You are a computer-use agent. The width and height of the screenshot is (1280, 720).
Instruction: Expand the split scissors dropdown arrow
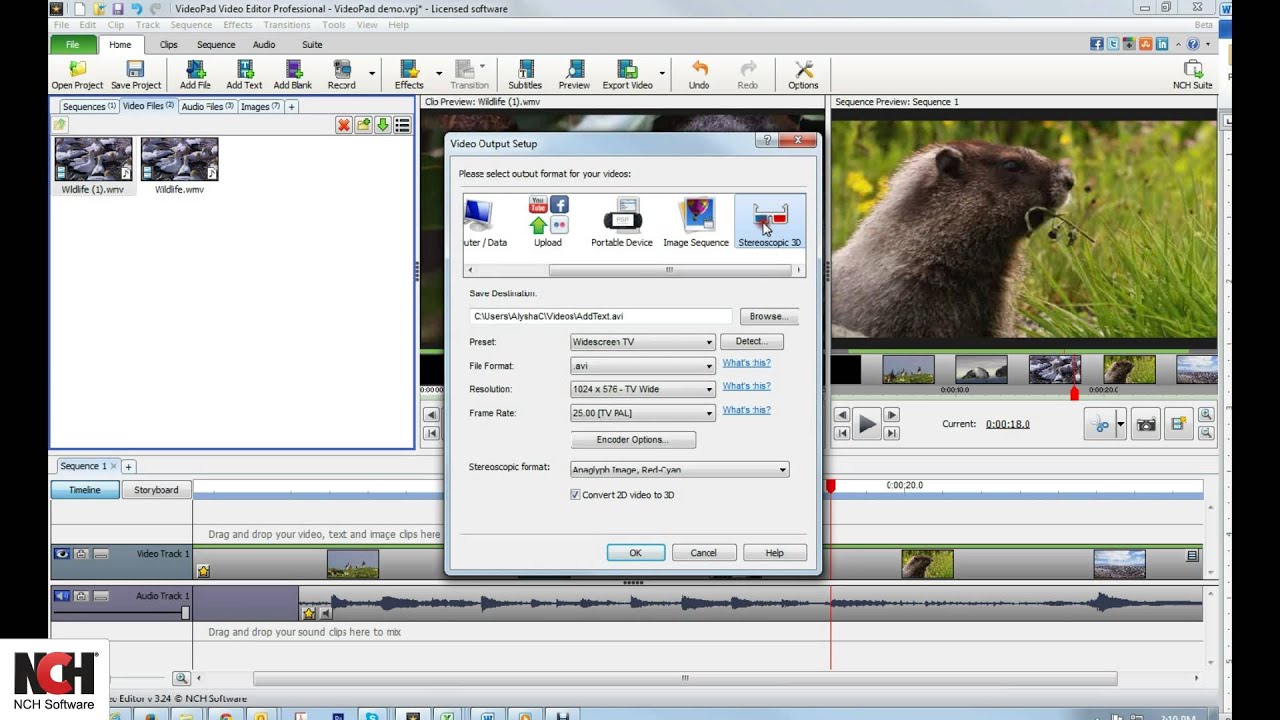1121,424
